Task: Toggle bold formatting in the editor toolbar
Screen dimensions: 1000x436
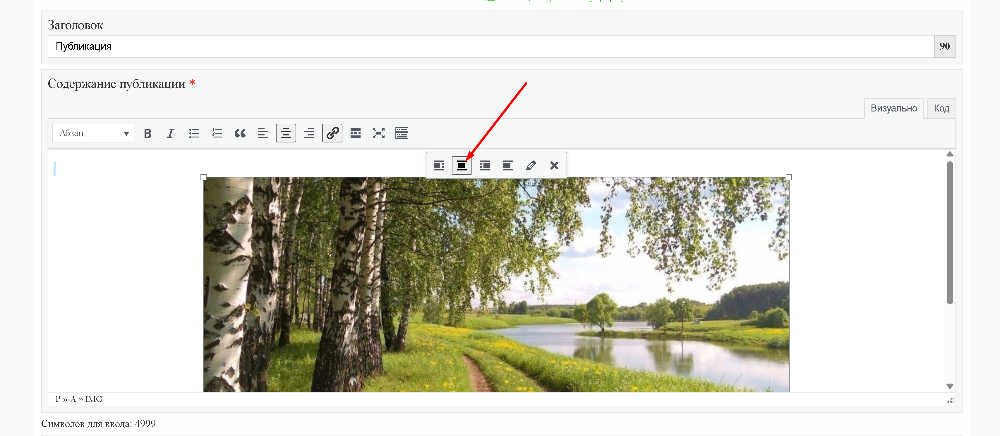Action: pyautogui.click(x=147, y=133)
